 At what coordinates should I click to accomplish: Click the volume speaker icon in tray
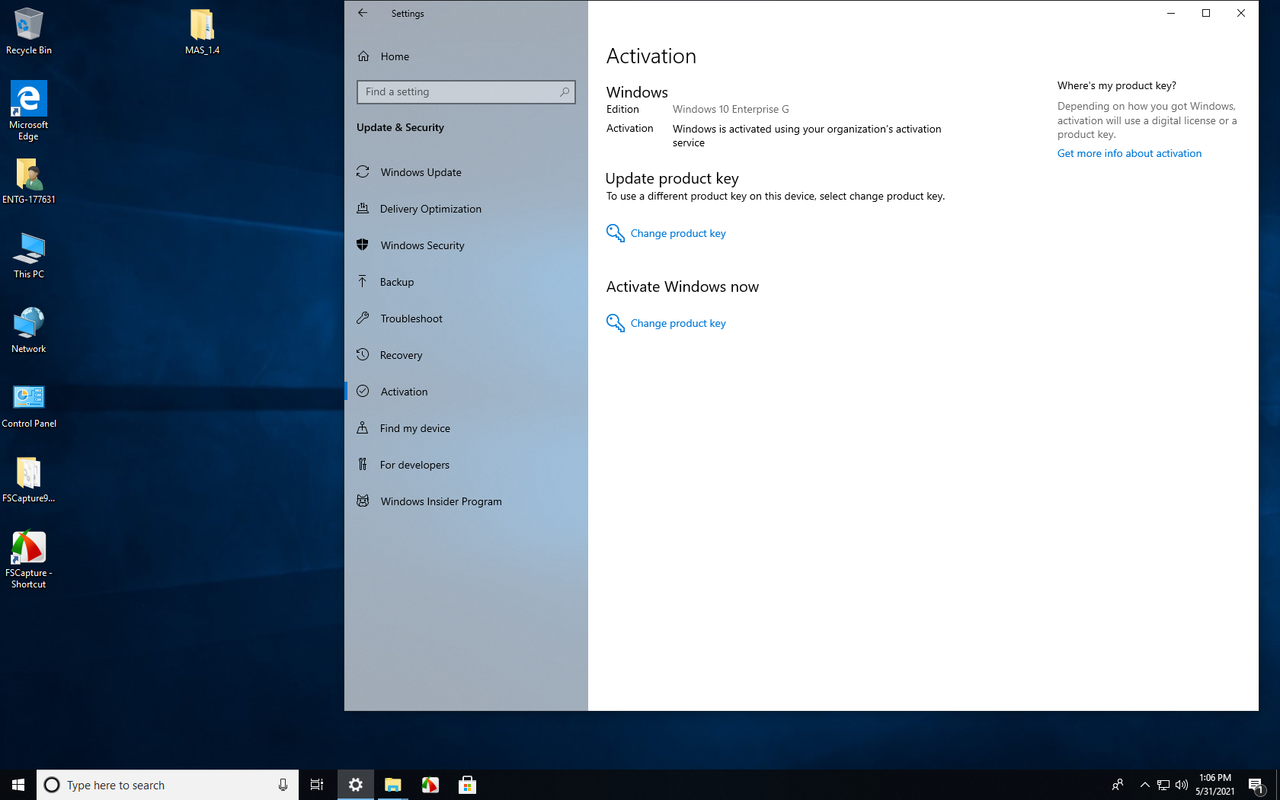click(1182, 785)
